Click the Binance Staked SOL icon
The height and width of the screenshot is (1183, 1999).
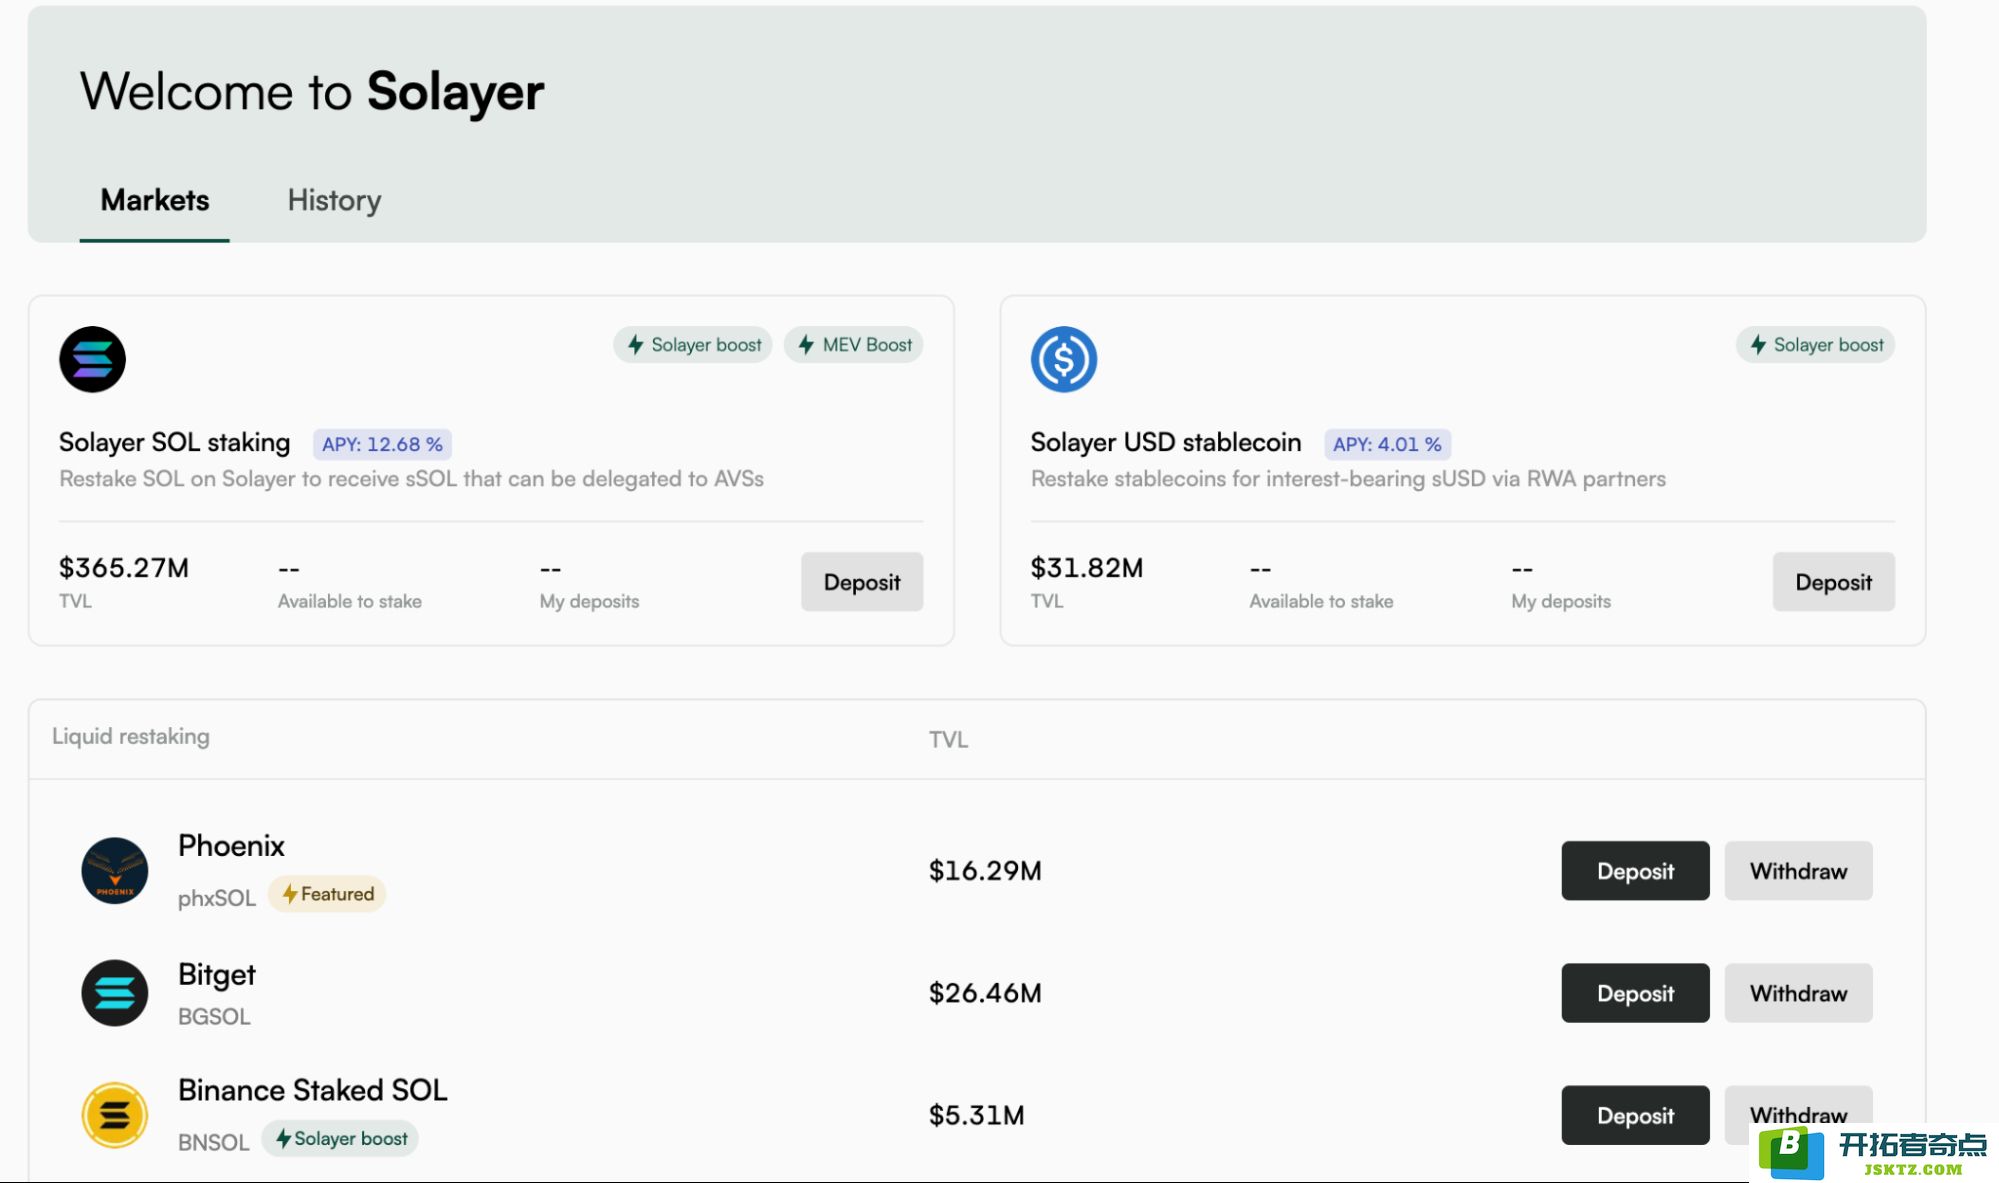click(115, 1115)
